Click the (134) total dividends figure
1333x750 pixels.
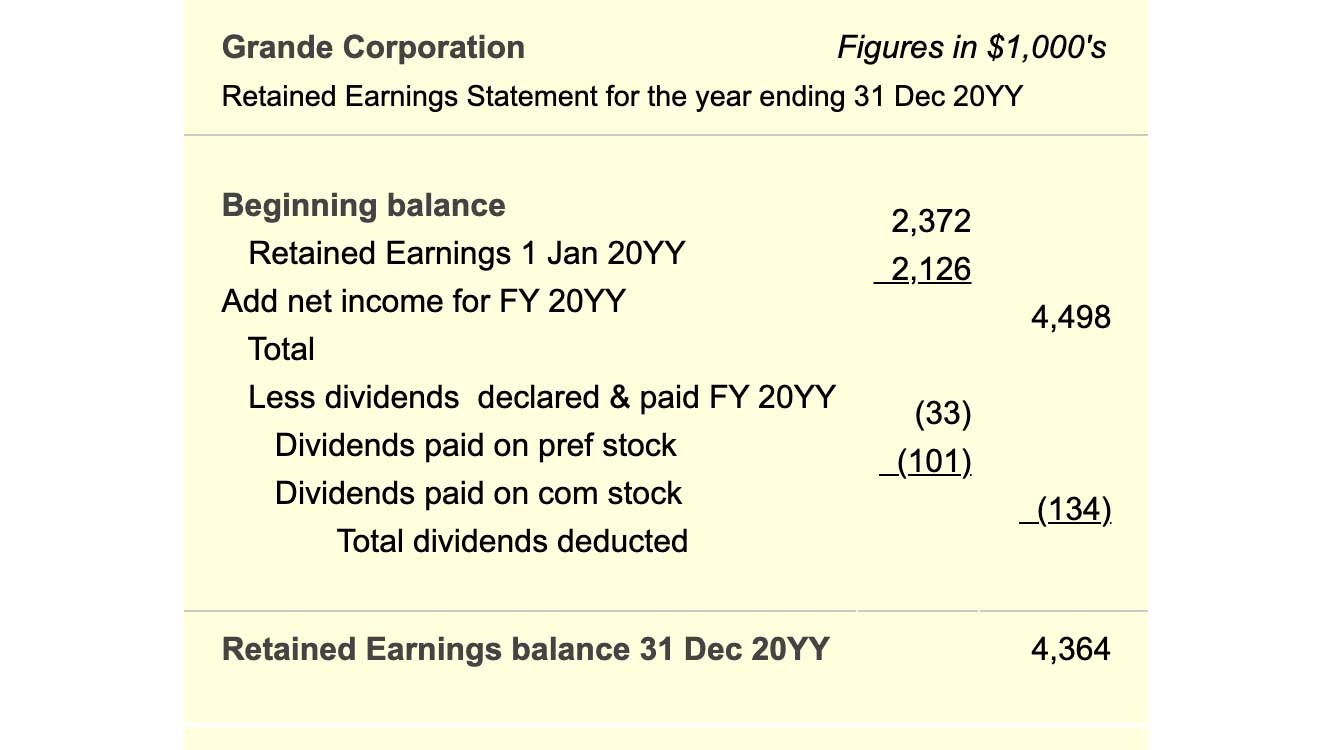1066,510
